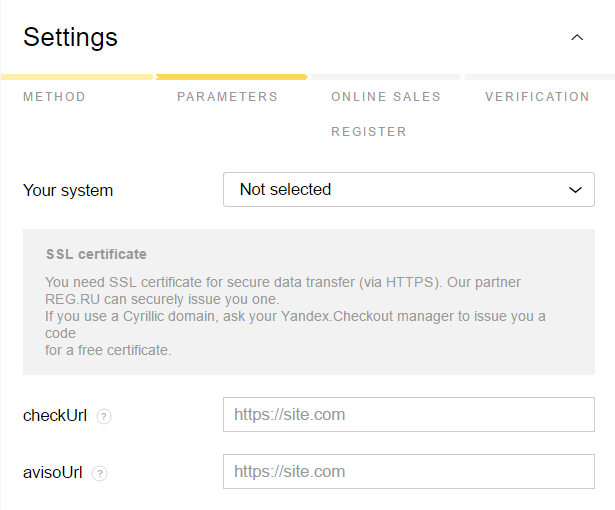The height and width of the screenshot is (510, 615).
Task: Go to the ONLINE SALES REGISTER tab
Action: pyautogui.click(x=386, y=114)
